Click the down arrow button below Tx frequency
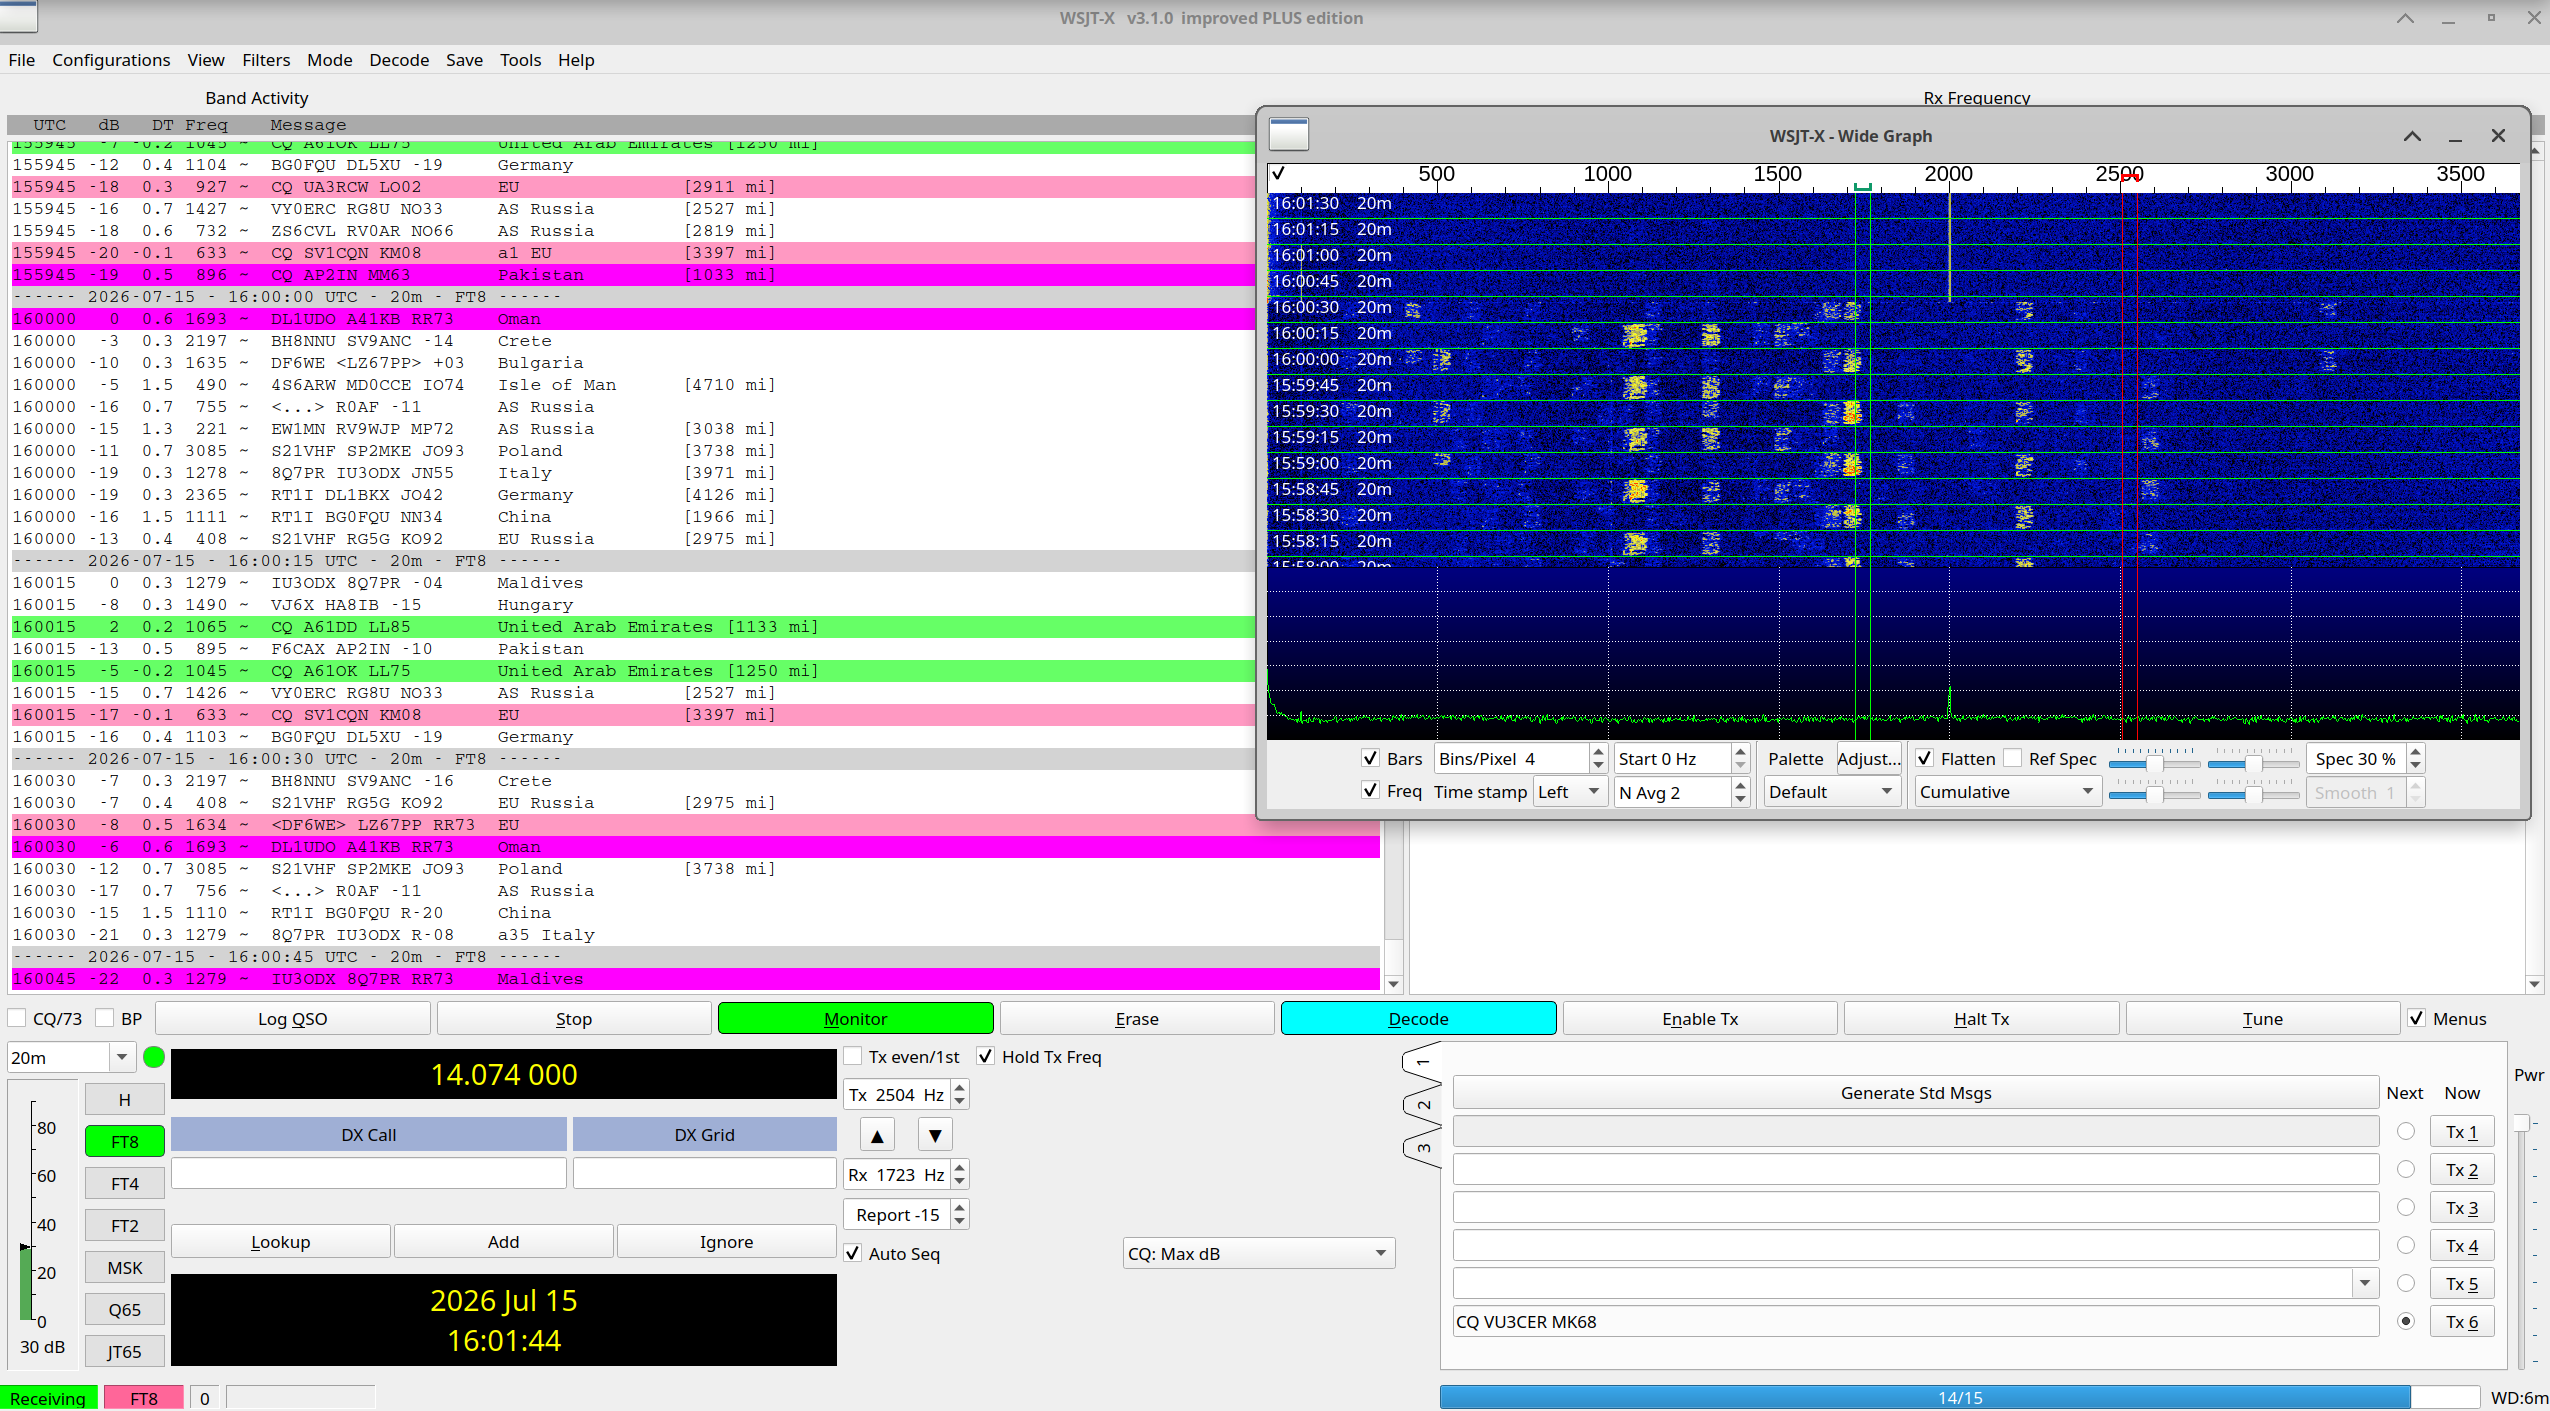The image size is (2550, 1411). click(935, 1135)
